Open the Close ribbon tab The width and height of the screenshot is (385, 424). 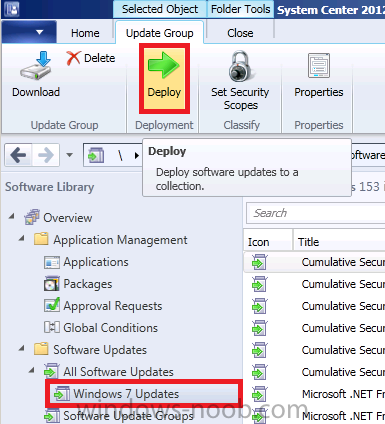point(240,33)
